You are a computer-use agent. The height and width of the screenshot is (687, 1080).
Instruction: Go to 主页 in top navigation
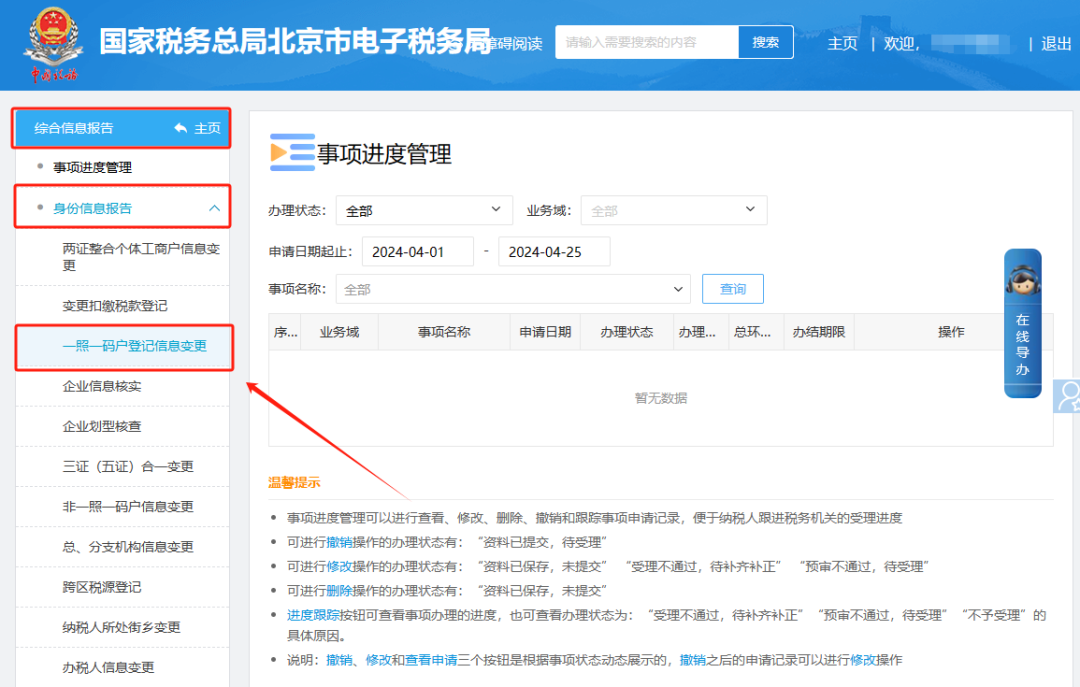click(842, 43)
